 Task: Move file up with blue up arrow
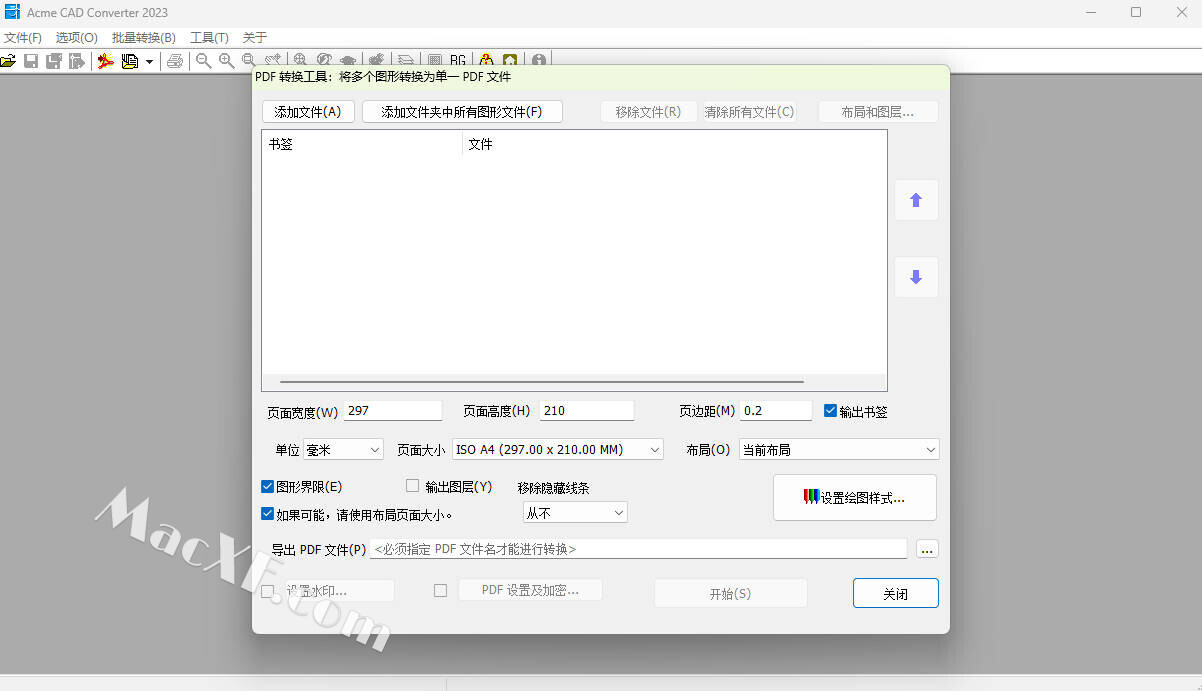(x=915, y=200)
